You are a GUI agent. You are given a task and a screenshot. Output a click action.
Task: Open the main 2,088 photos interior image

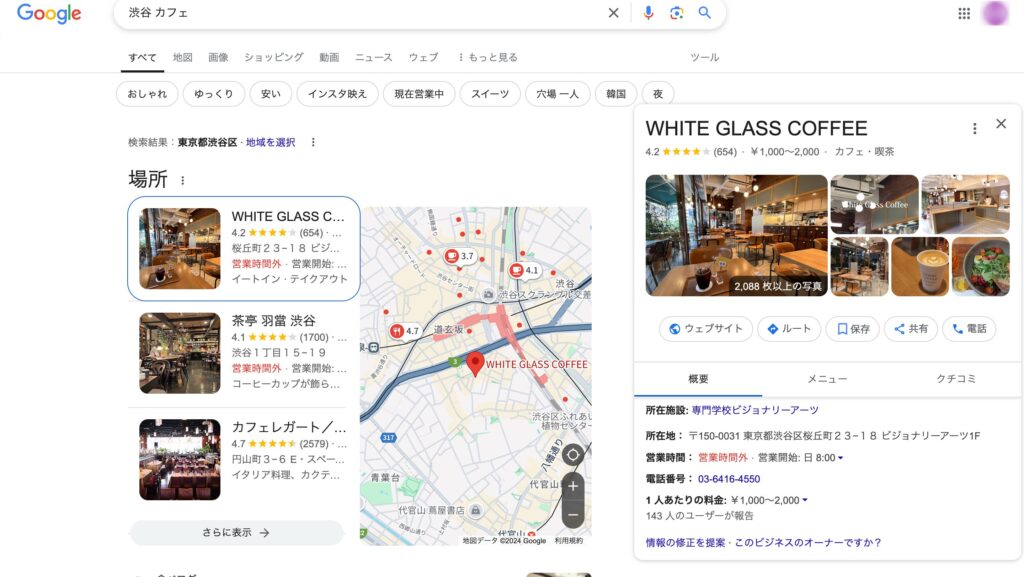pos(736,236)
